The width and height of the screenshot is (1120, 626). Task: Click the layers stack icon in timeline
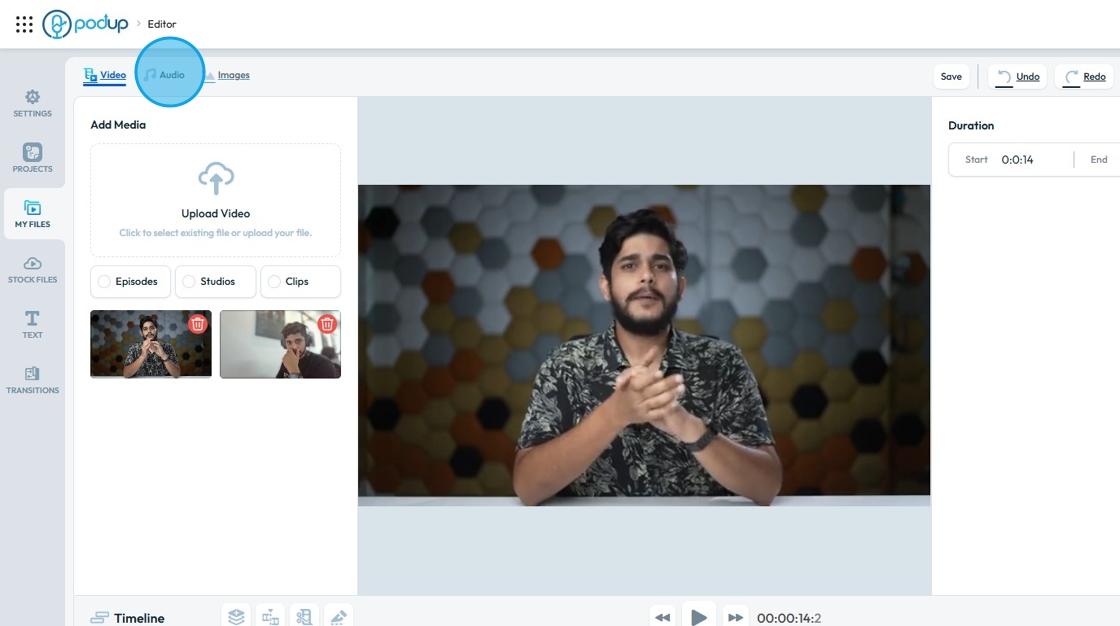coord(236,616)
